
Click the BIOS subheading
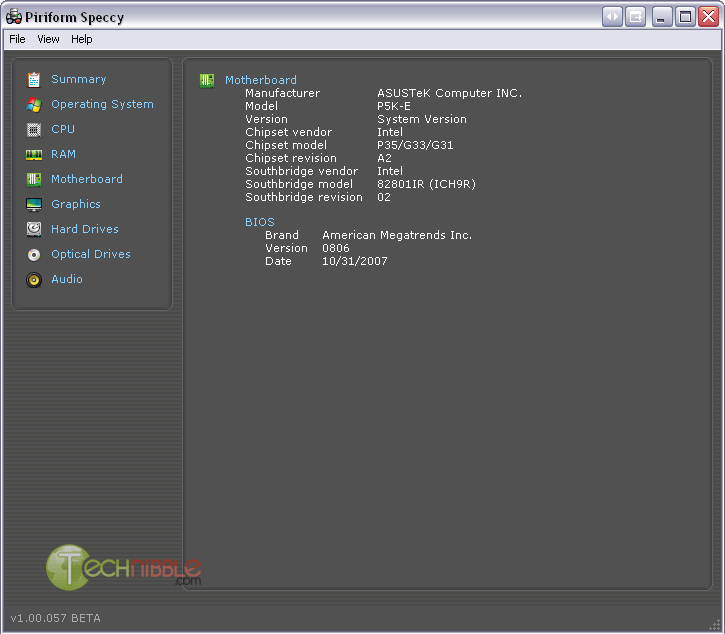click(x=259, y=222)
